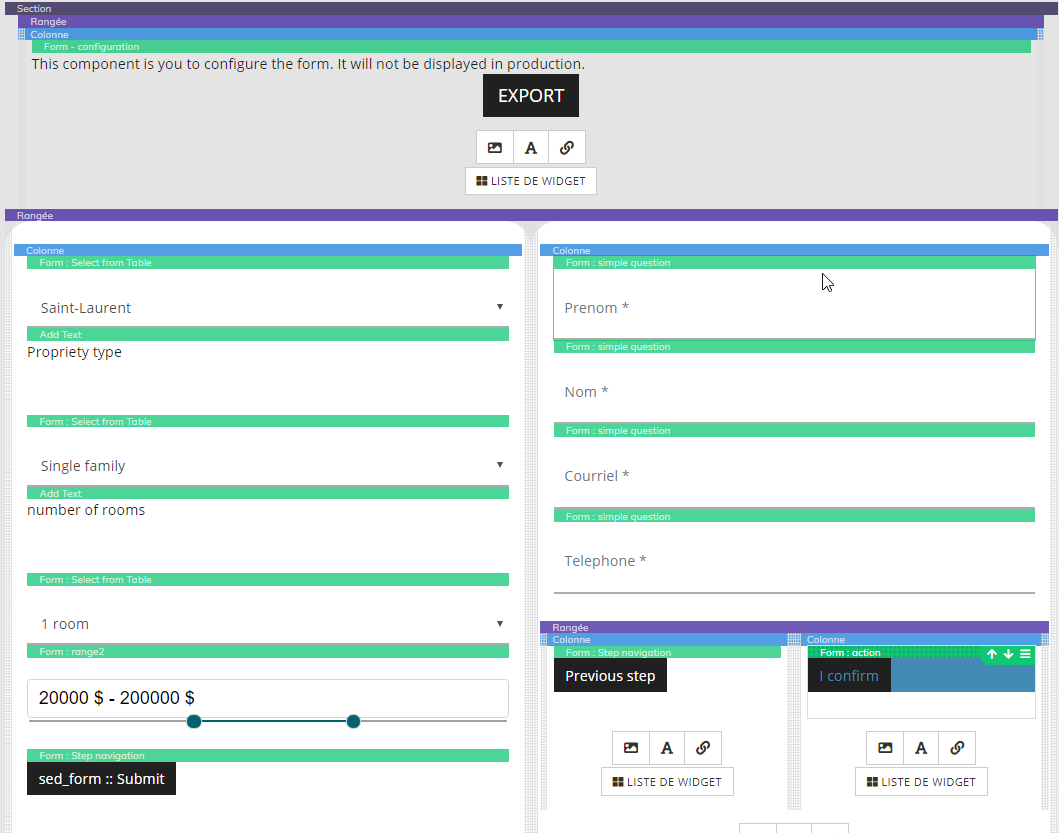Insert link below Previous step column
1059x833 pixels.
click(703, 748)
